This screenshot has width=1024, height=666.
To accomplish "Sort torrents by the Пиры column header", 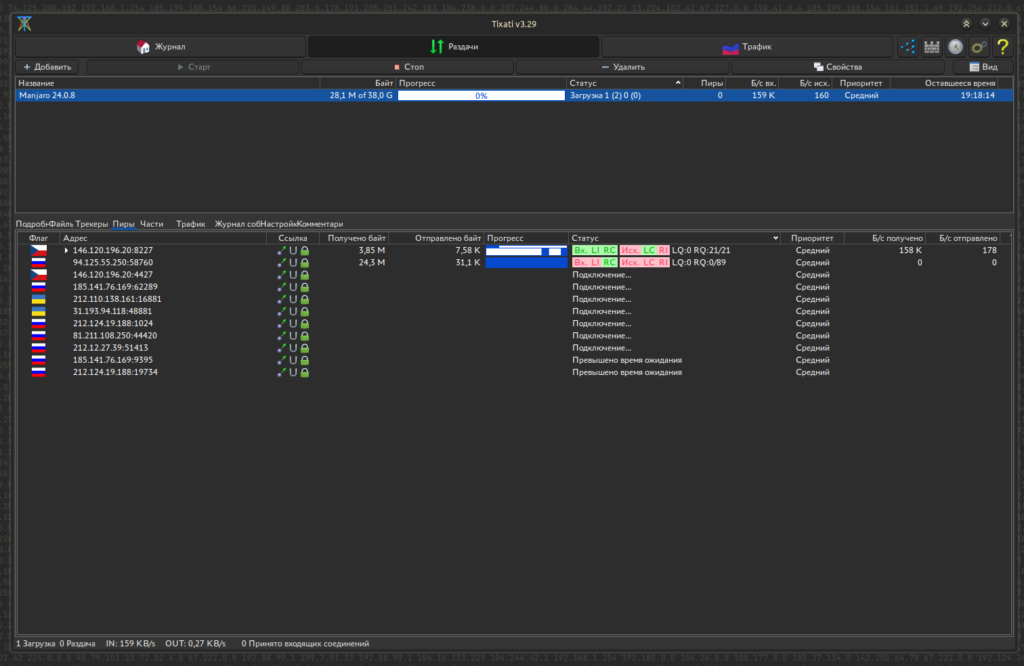I will tap(706, 83).
